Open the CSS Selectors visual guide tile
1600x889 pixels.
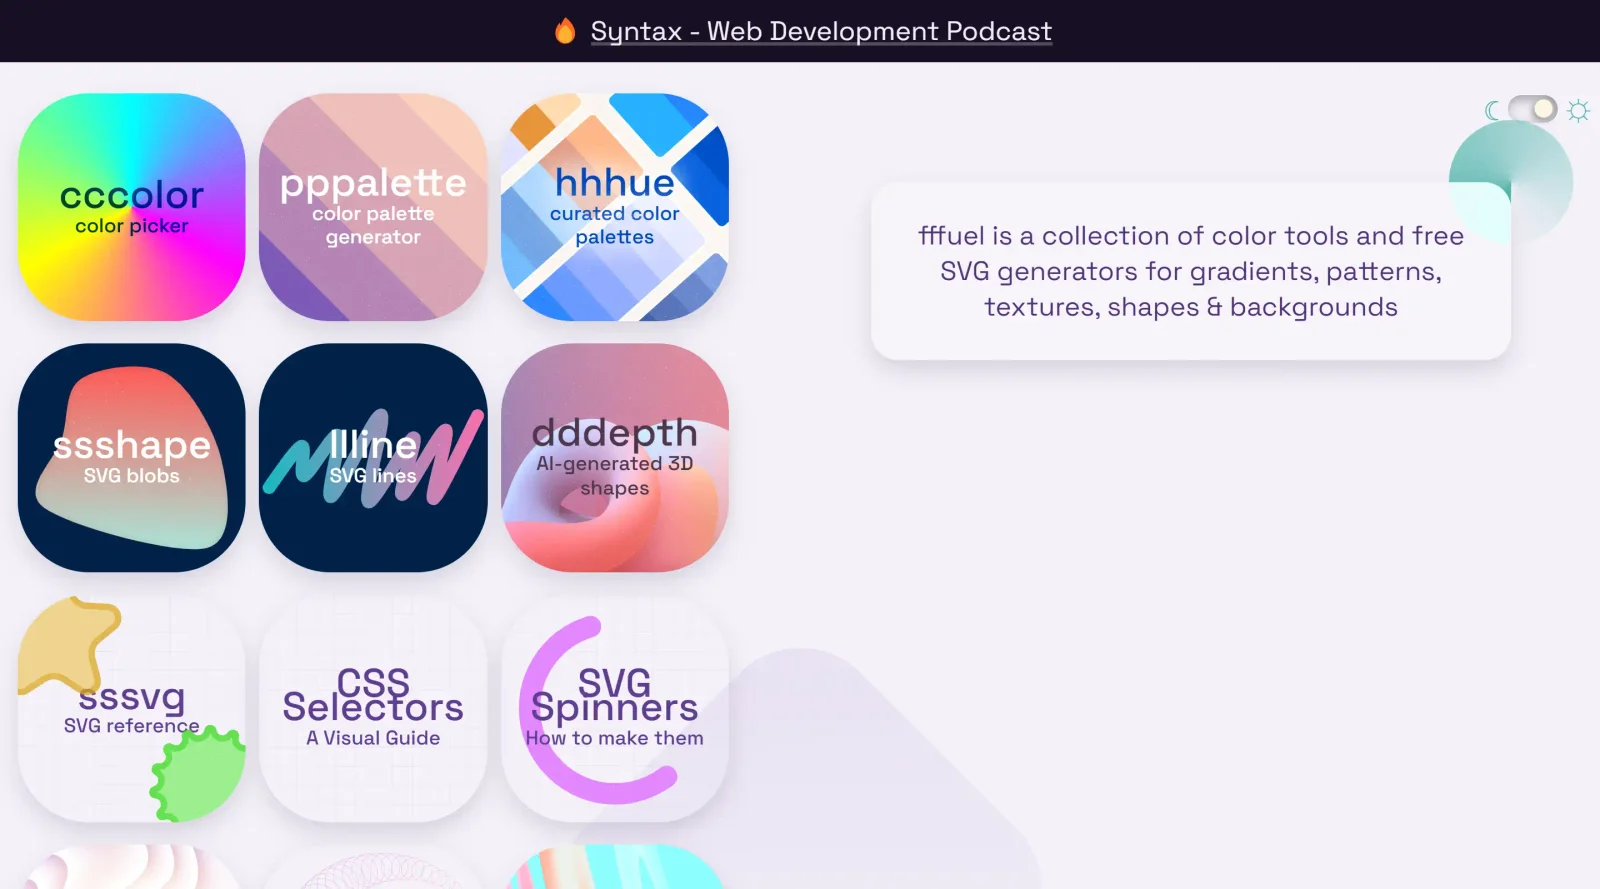pyautogui.click(x=373, y=709)
